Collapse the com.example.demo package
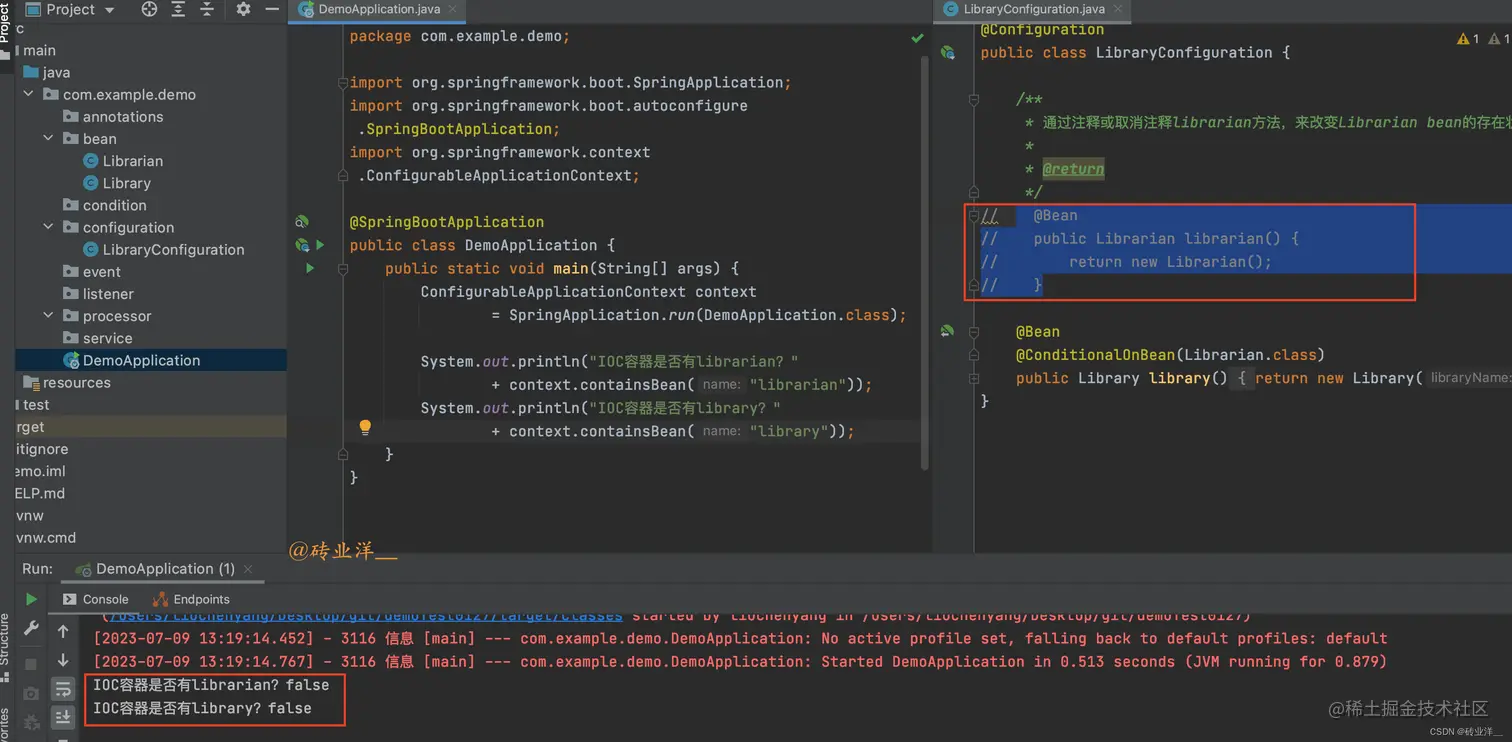 pos(28,94)
